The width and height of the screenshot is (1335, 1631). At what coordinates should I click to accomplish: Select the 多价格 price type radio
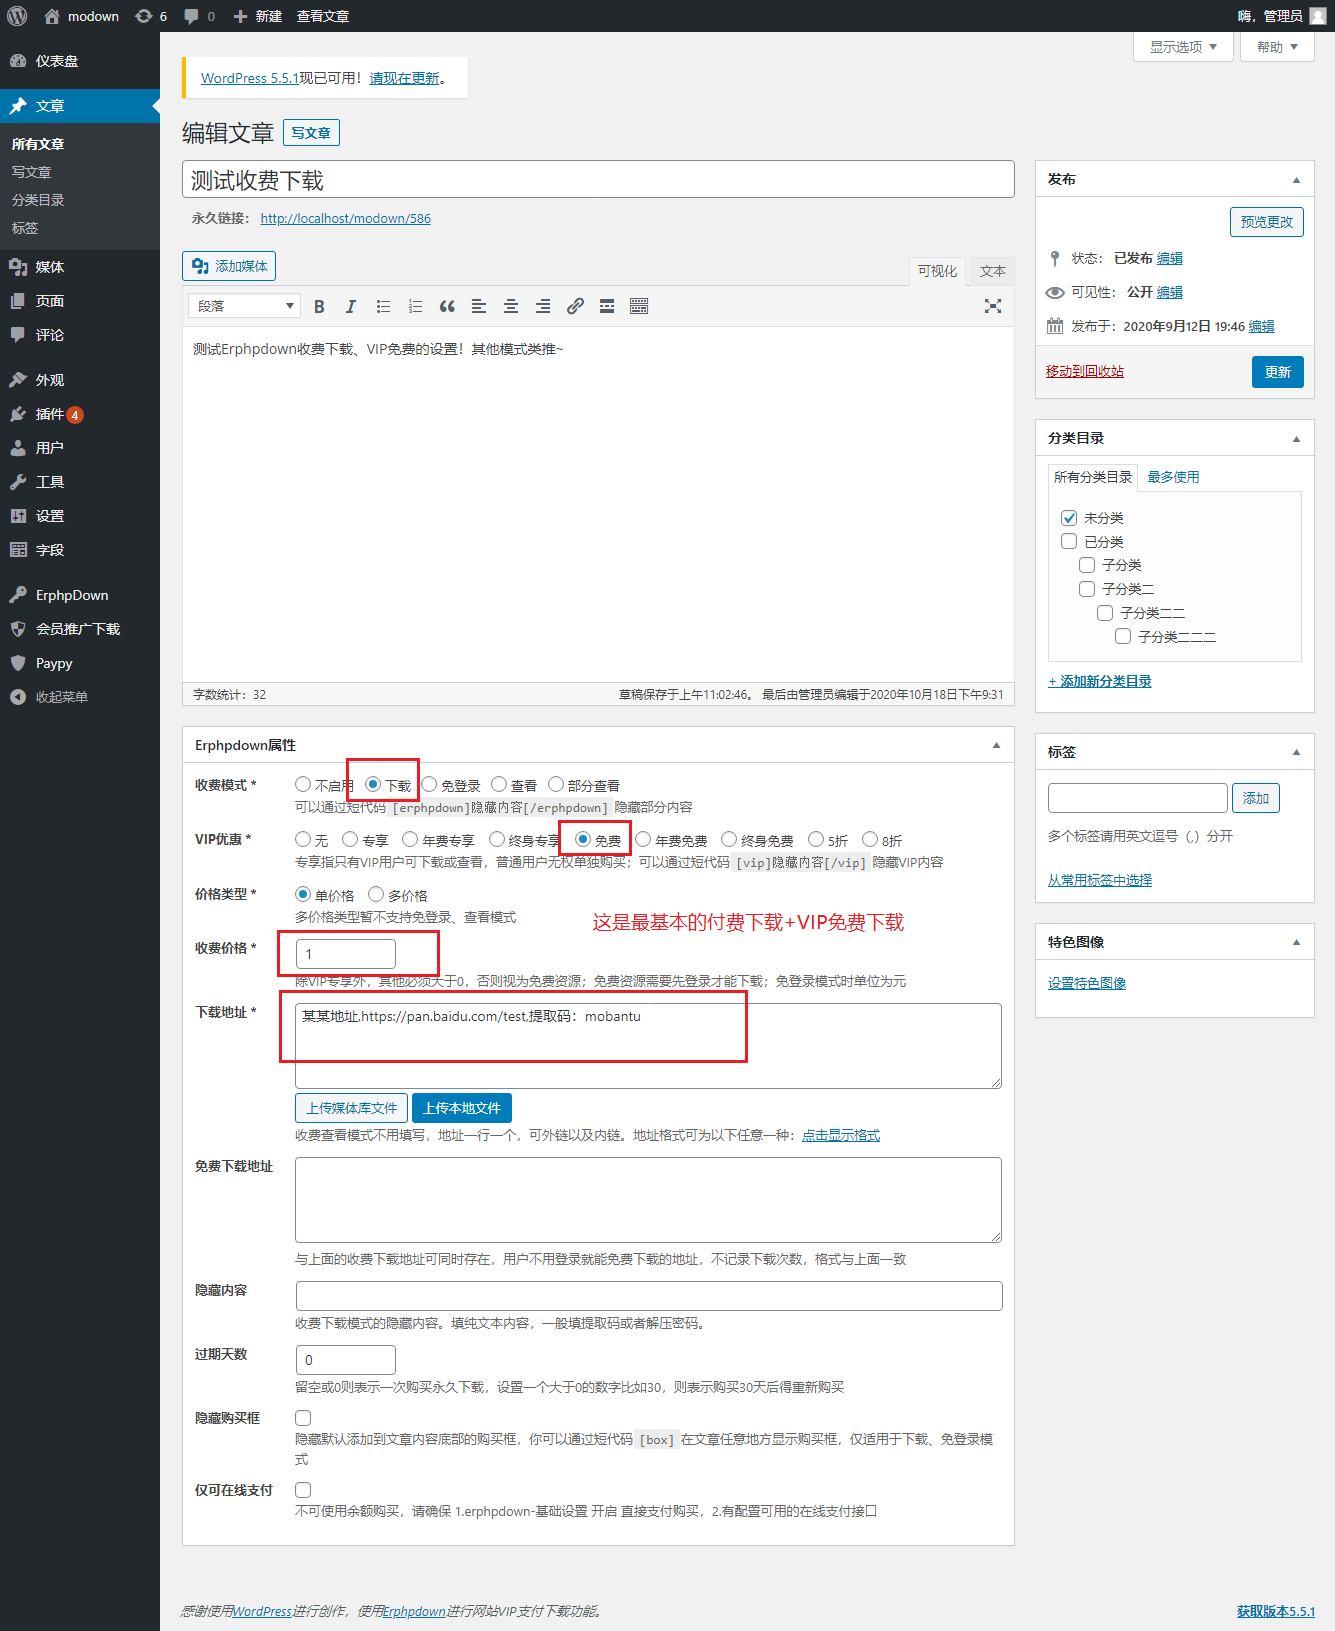point(376,894)
